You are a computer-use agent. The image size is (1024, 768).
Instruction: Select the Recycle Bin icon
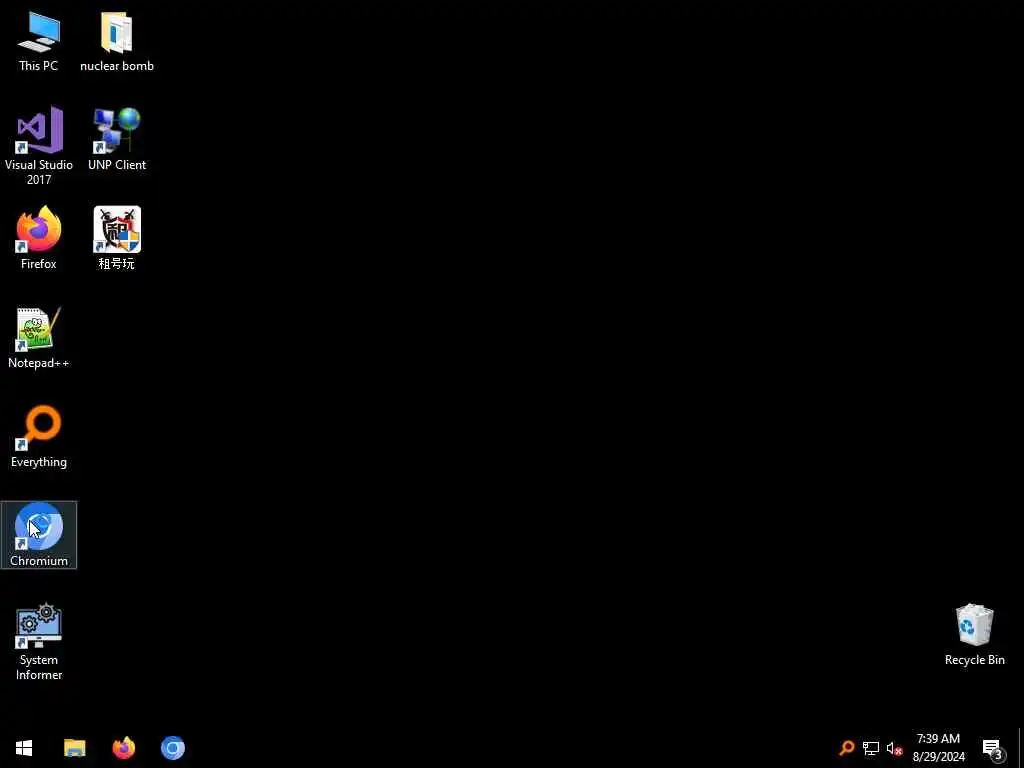click(x=974, y=635)
